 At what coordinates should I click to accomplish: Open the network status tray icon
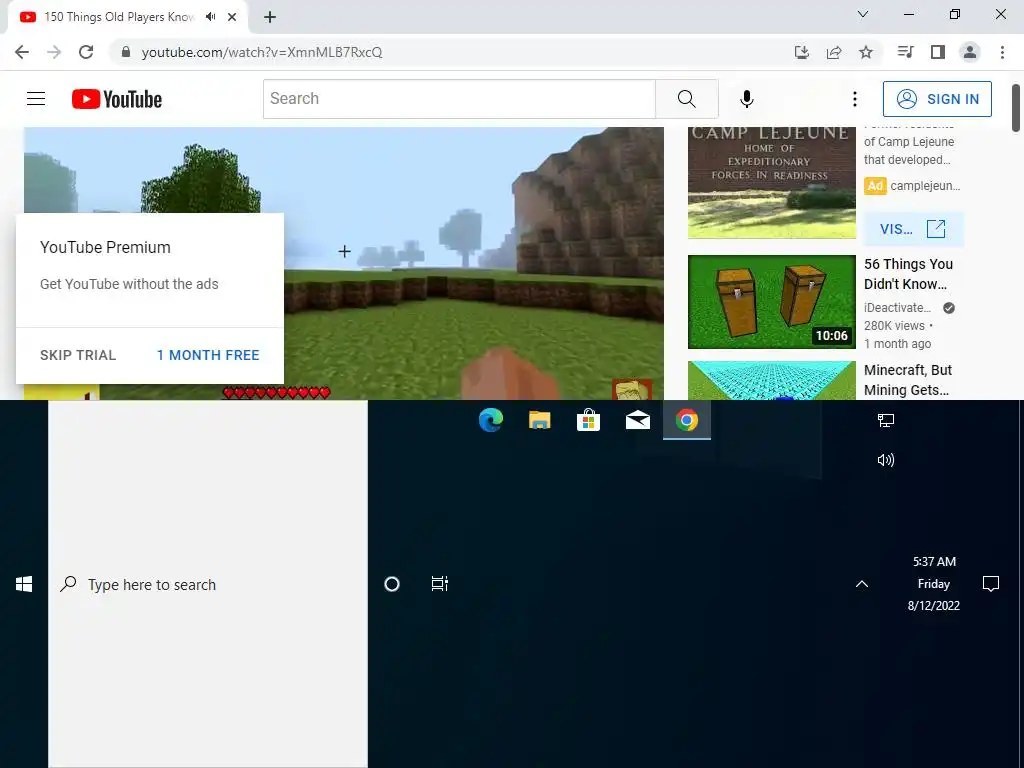[x=886, y=421]
